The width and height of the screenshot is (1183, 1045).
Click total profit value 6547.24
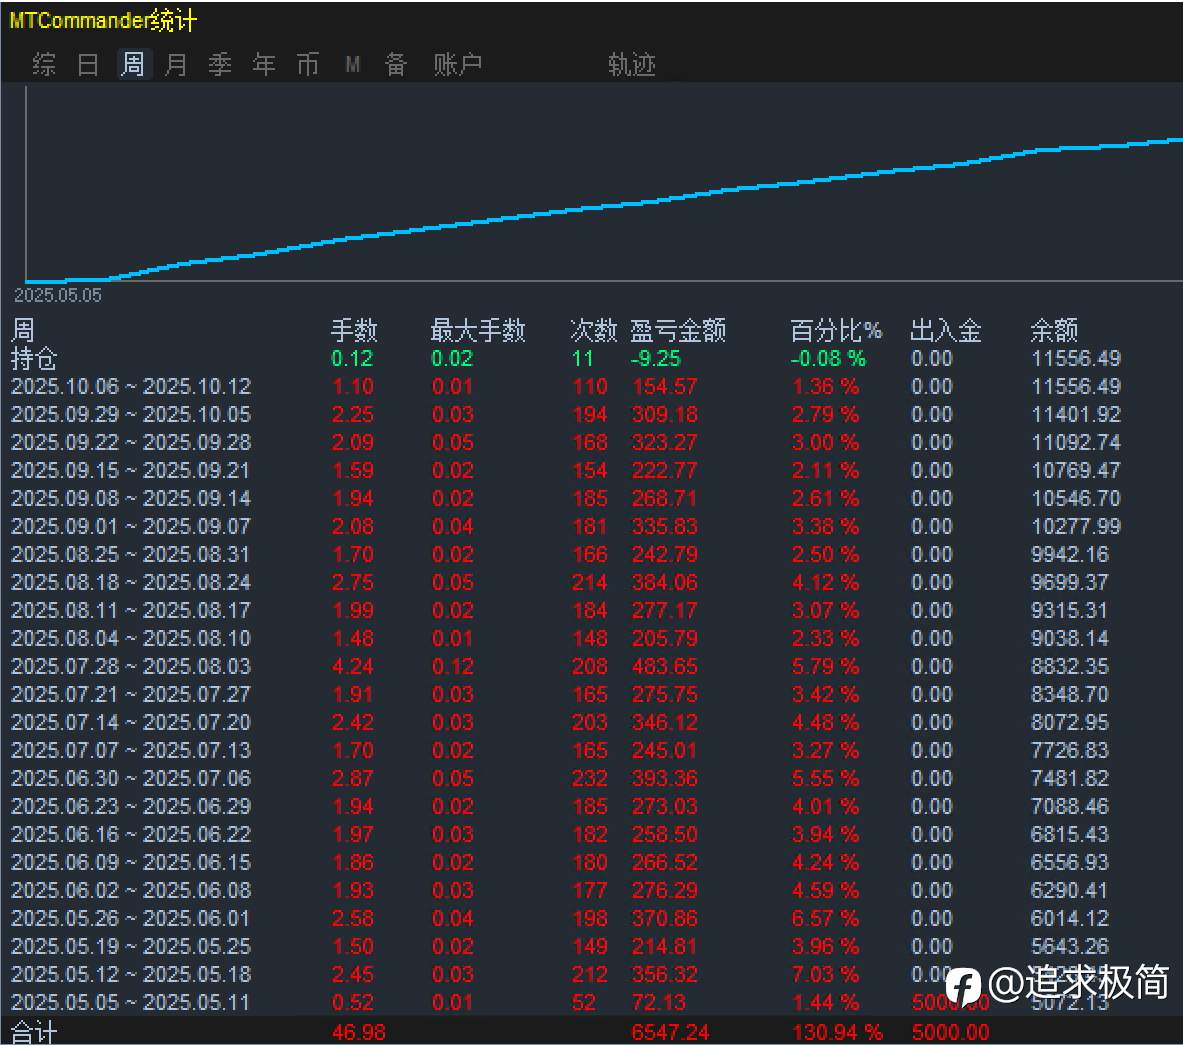pyautogui.click(x=670, y=1032)
